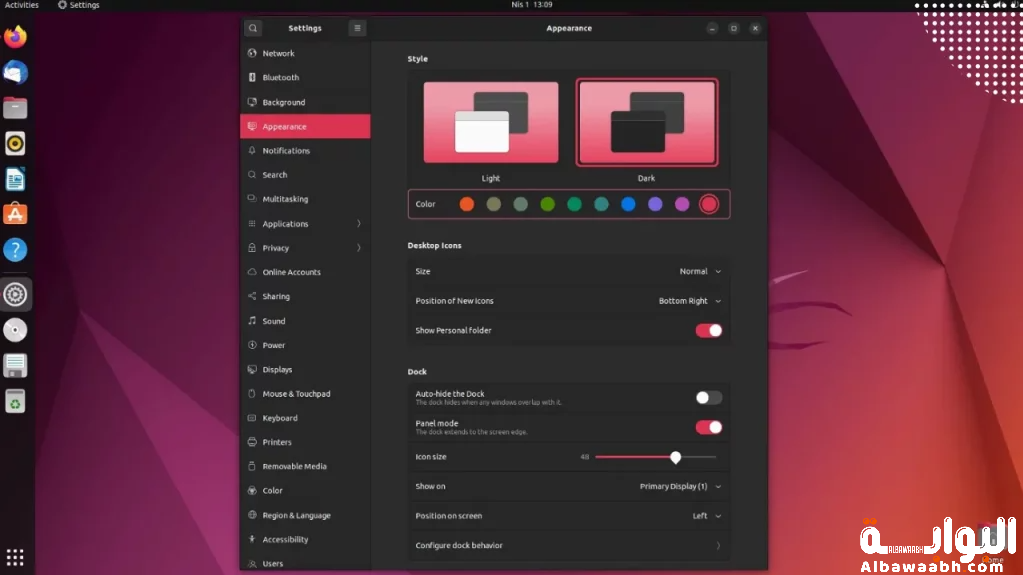This screenshot has height=575, width=1023.
Task: Open the Help icon in the dock
Action: (x=15, y=250)
